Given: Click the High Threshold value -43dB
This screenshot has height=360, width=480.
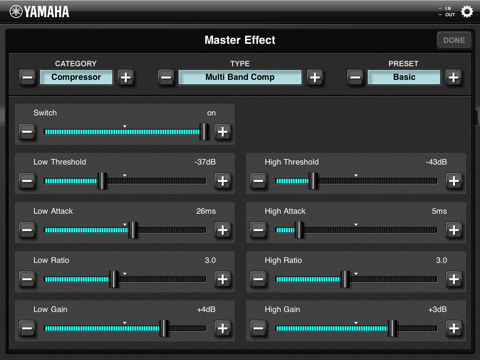Looking at the screenshot, I should (x=436, y=162).
